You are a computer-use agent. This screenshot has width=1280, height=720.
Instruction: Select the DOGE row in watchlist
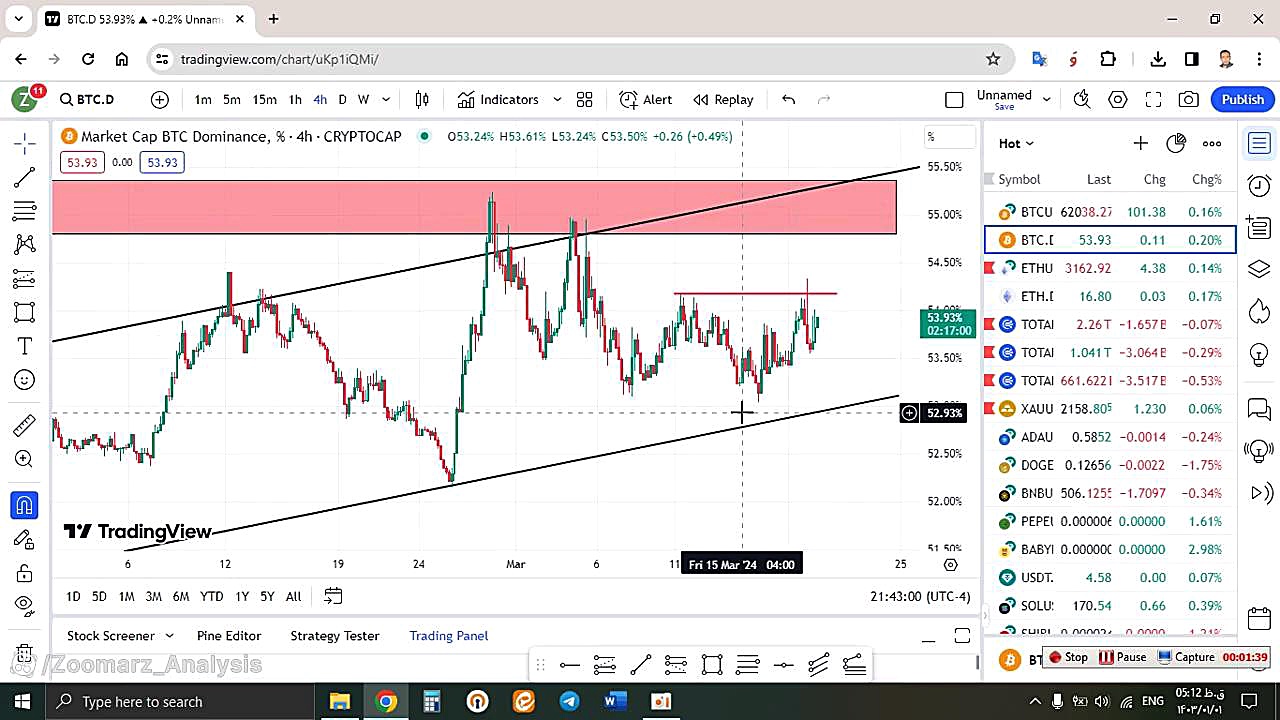click(1110, 465)
